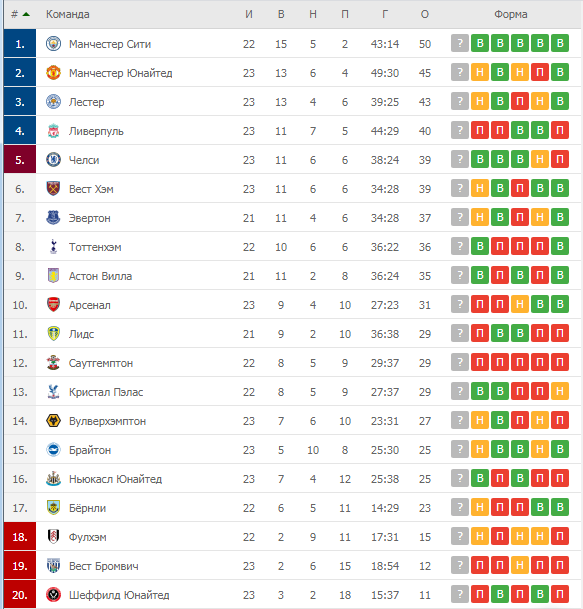Click the Шеффилд Юнайтед crest icon

[x=53, y=595]
